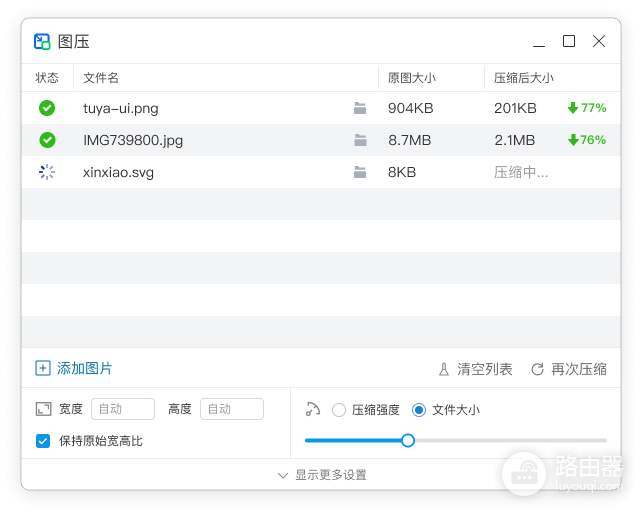Viewport: 642px width, 514px height.
Task: Select file name tuya-ui.png
Action: click(121, 109)
